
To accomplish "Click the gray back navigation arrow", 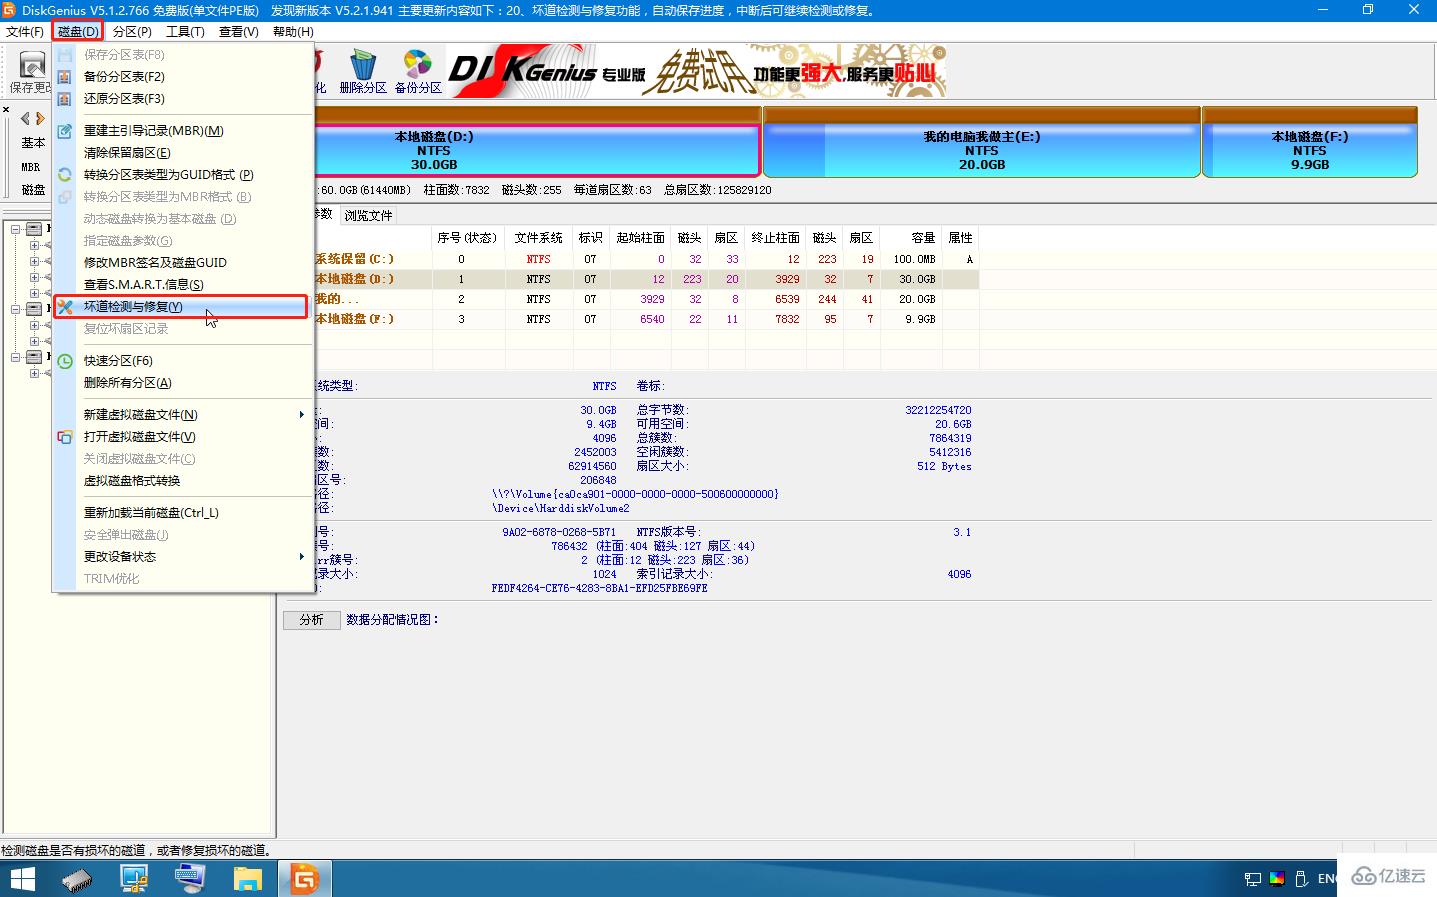I will coord(25,118).
